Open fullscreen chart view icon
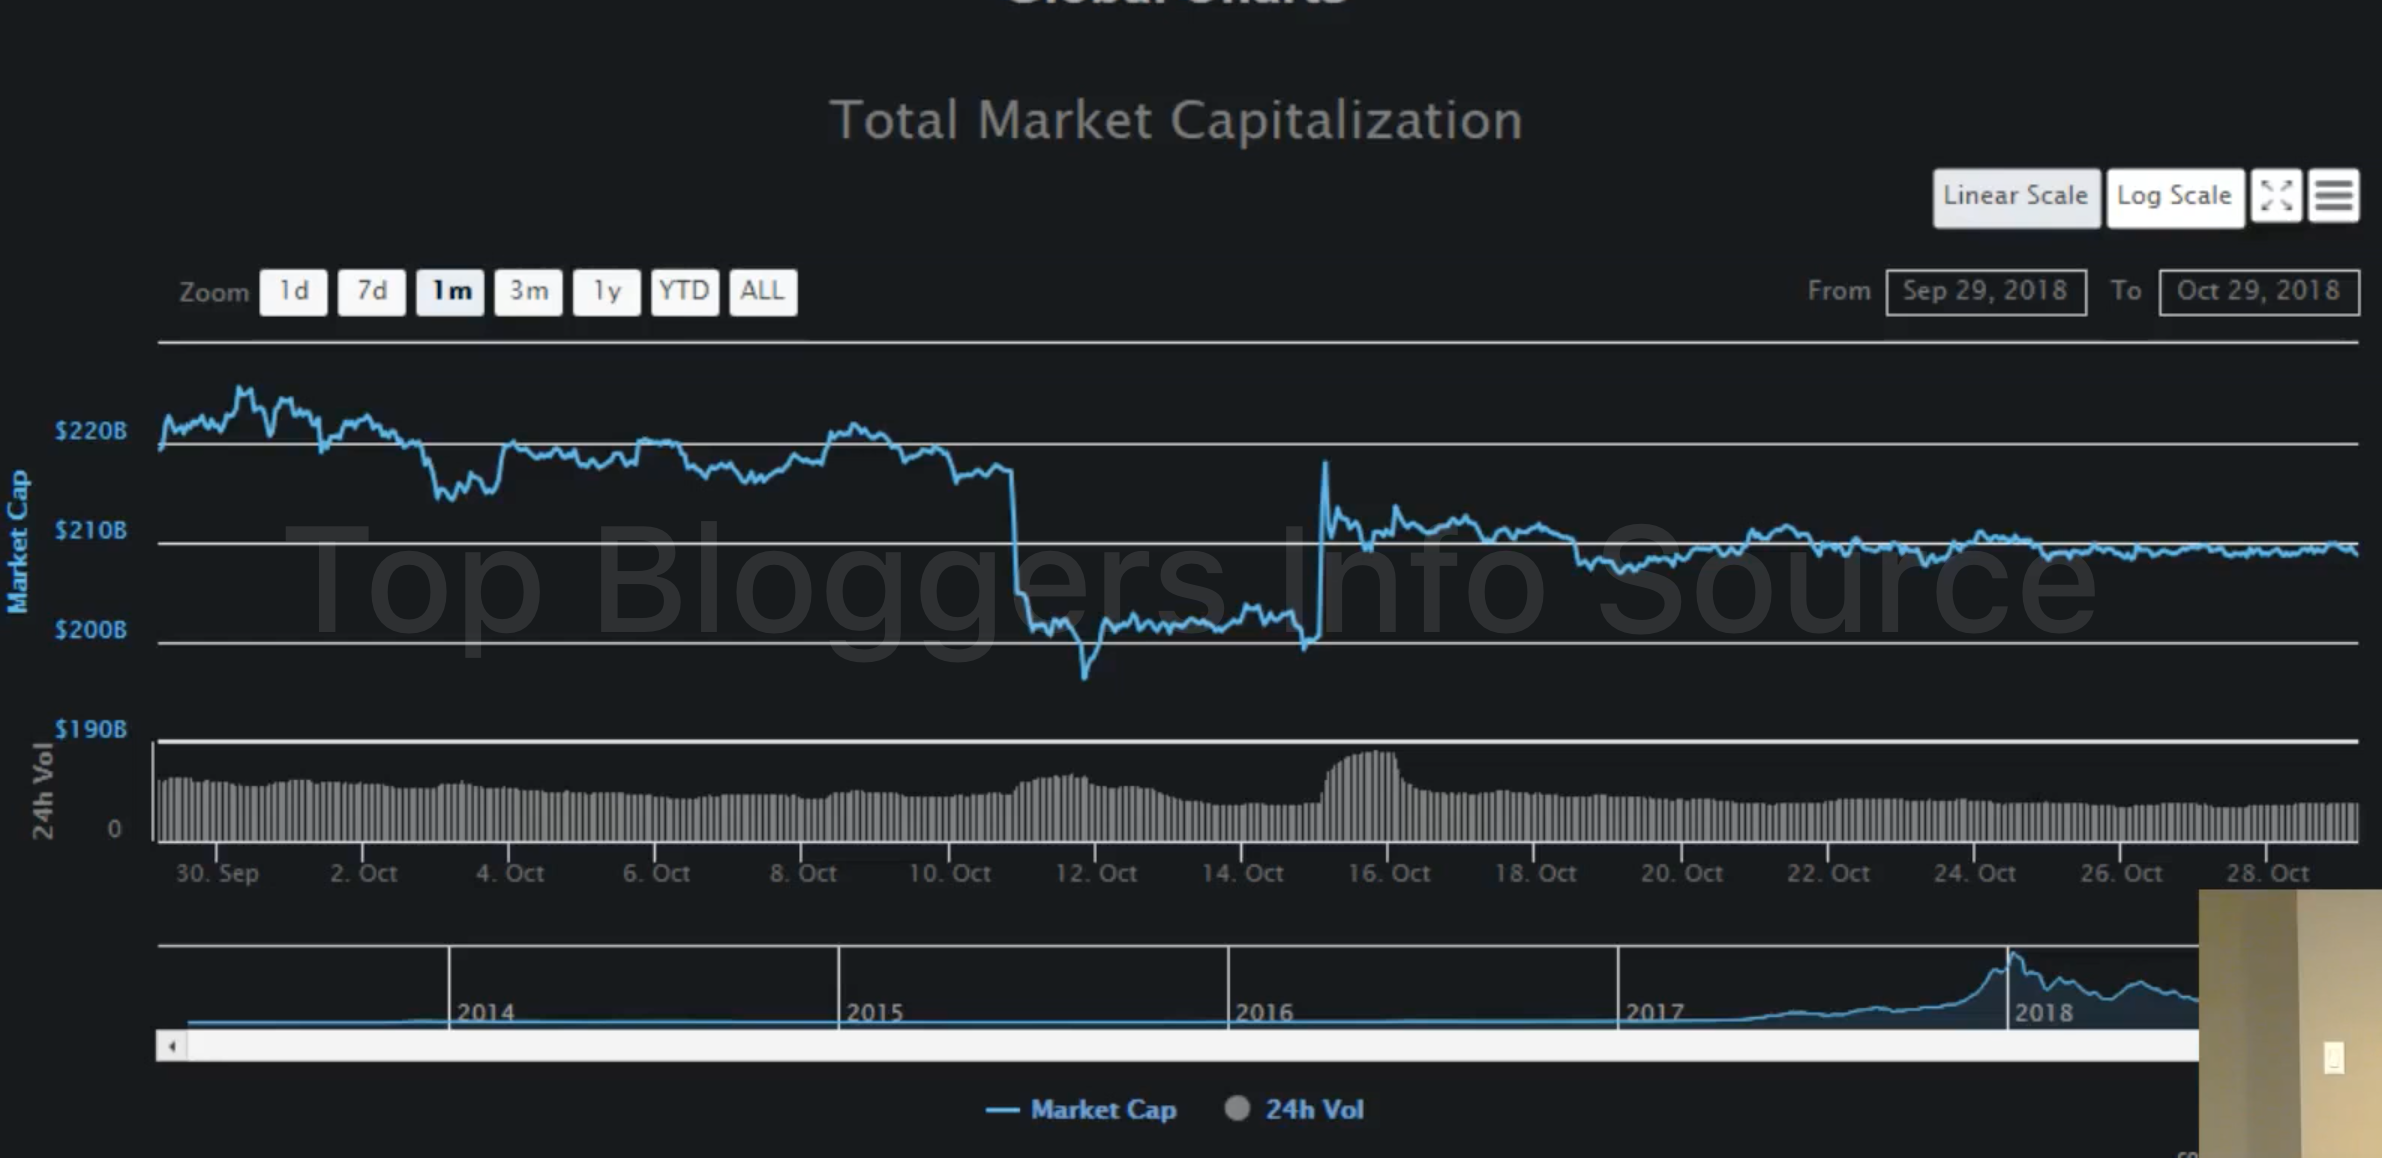This screenshot has width=2382, height=1158. pos(2276,196)
